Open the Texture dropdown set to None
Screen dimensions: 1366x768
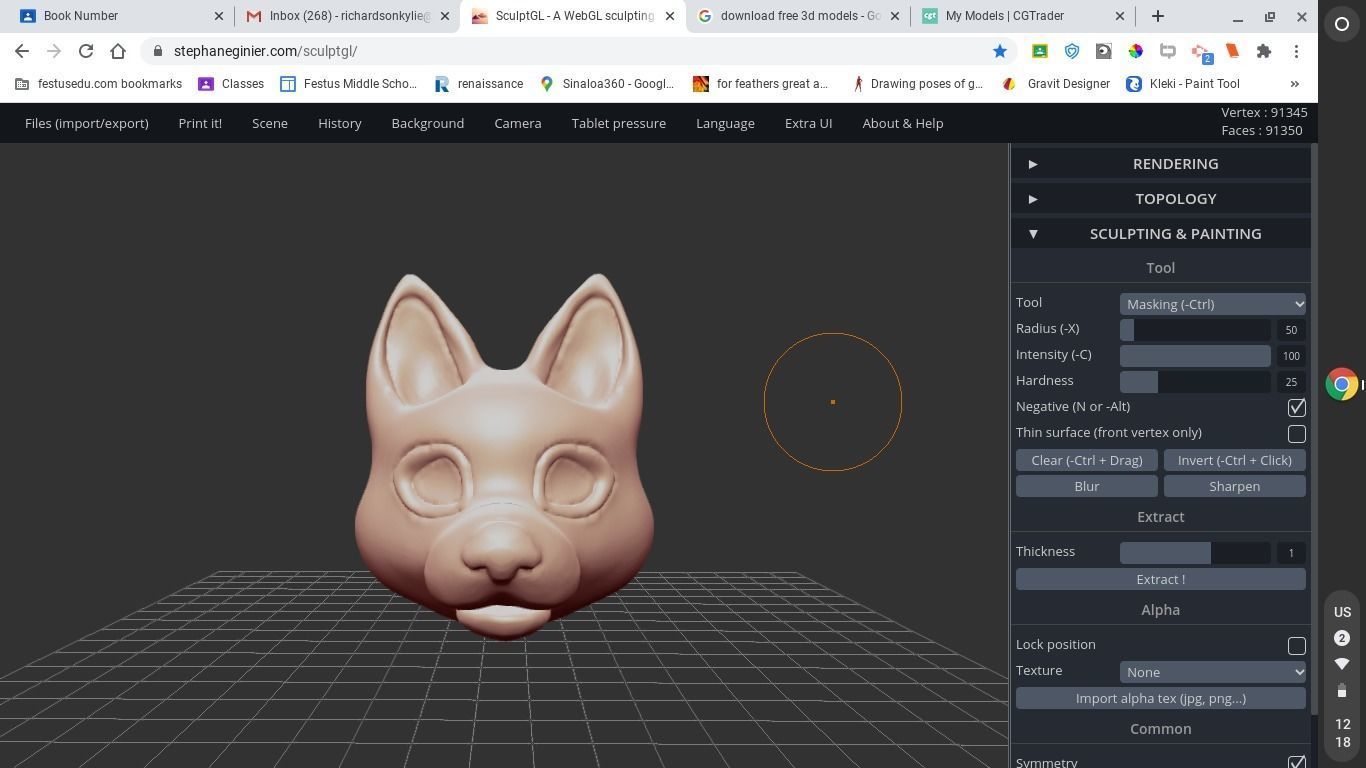[1212, 672]
